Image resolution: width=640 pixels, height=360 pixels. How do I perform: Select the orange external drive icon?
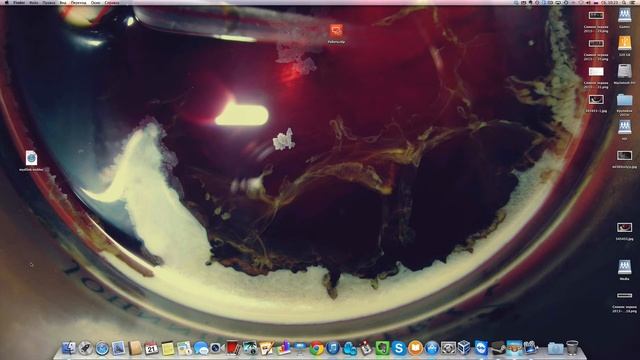coord(624,43)
